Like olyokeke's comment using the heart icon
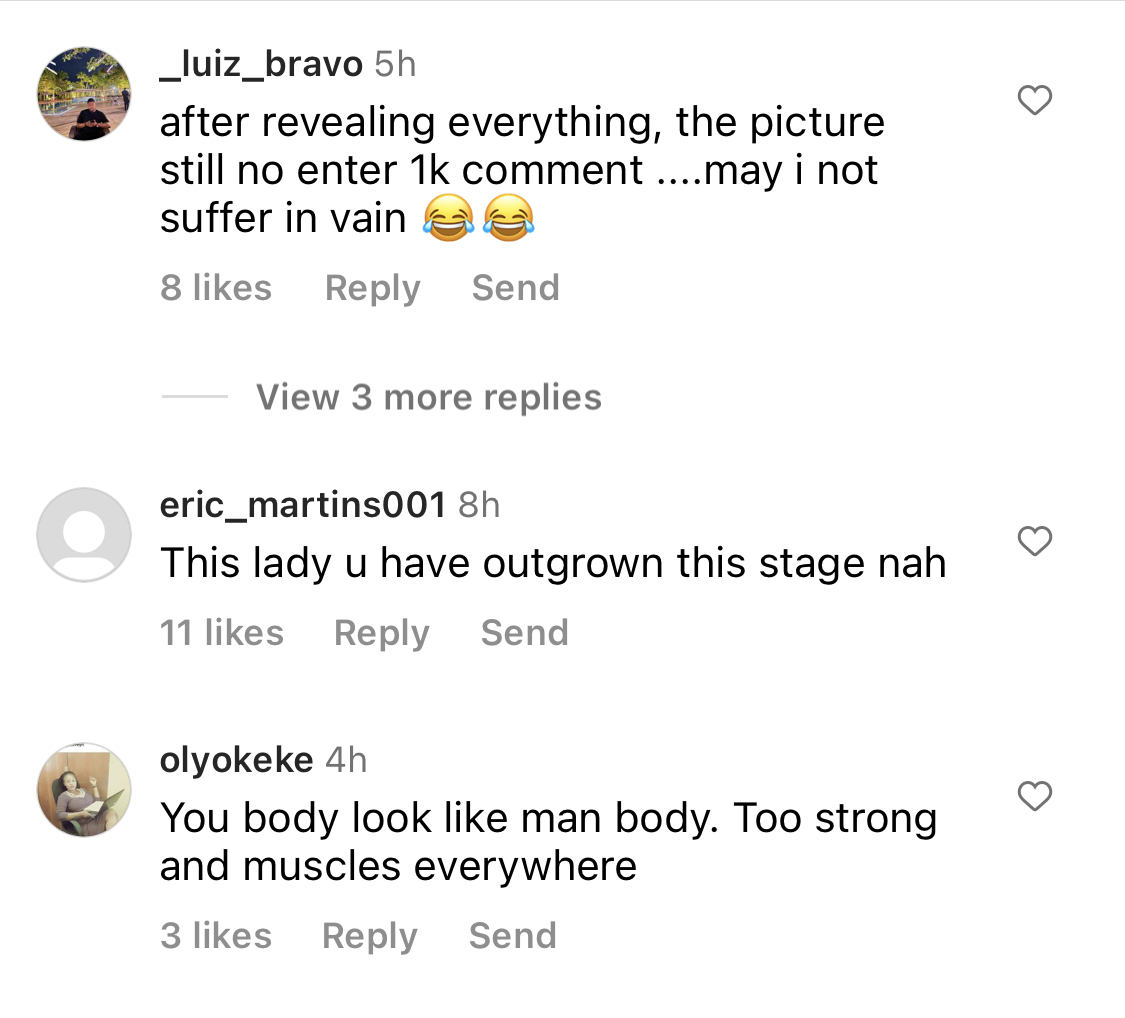 [x=1035, y=796]
